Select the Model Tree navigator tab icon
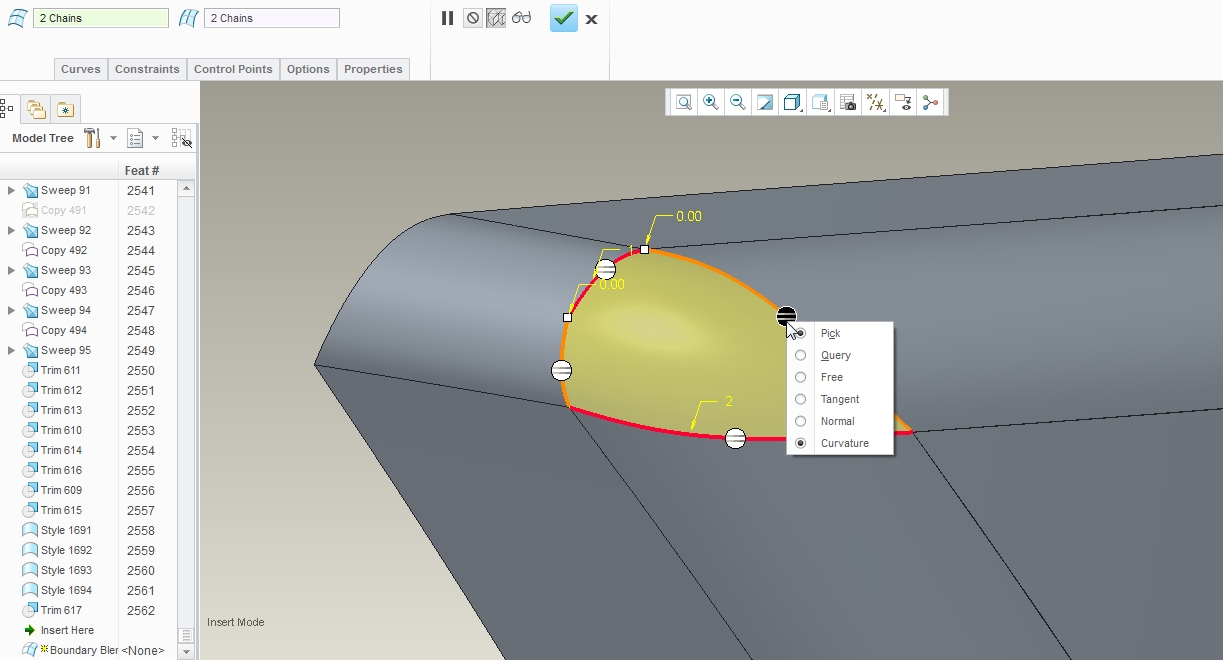The height and width of the screenshot is (660, 1223). coord(5,109)
